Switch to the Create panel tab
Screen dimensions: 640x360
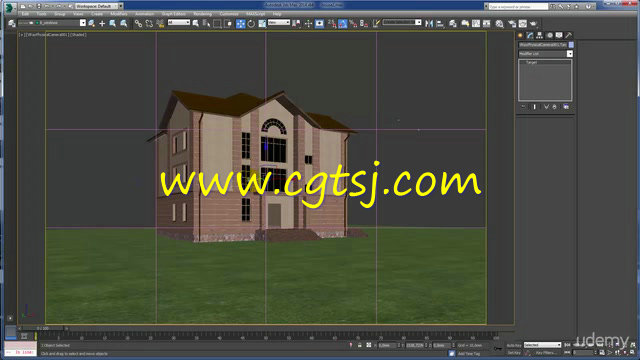(x=520, y=36)
